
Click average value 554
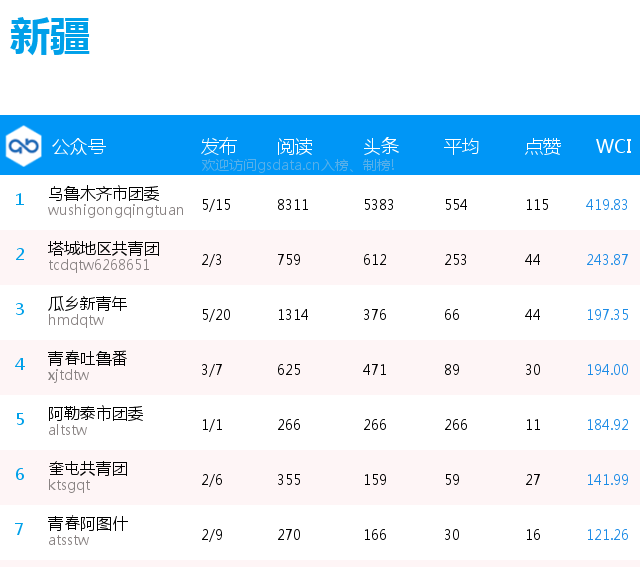click(x=456, y=205)
